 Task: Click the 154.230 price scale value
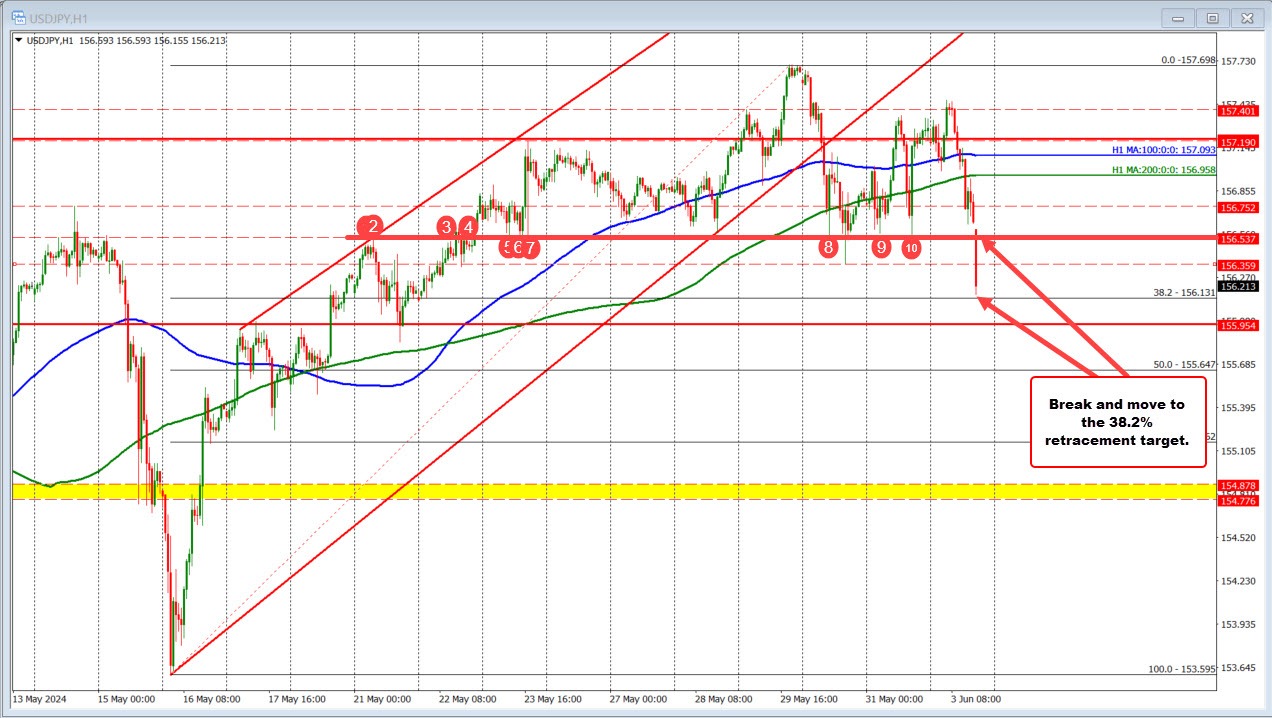click(x=1240, y=581)
